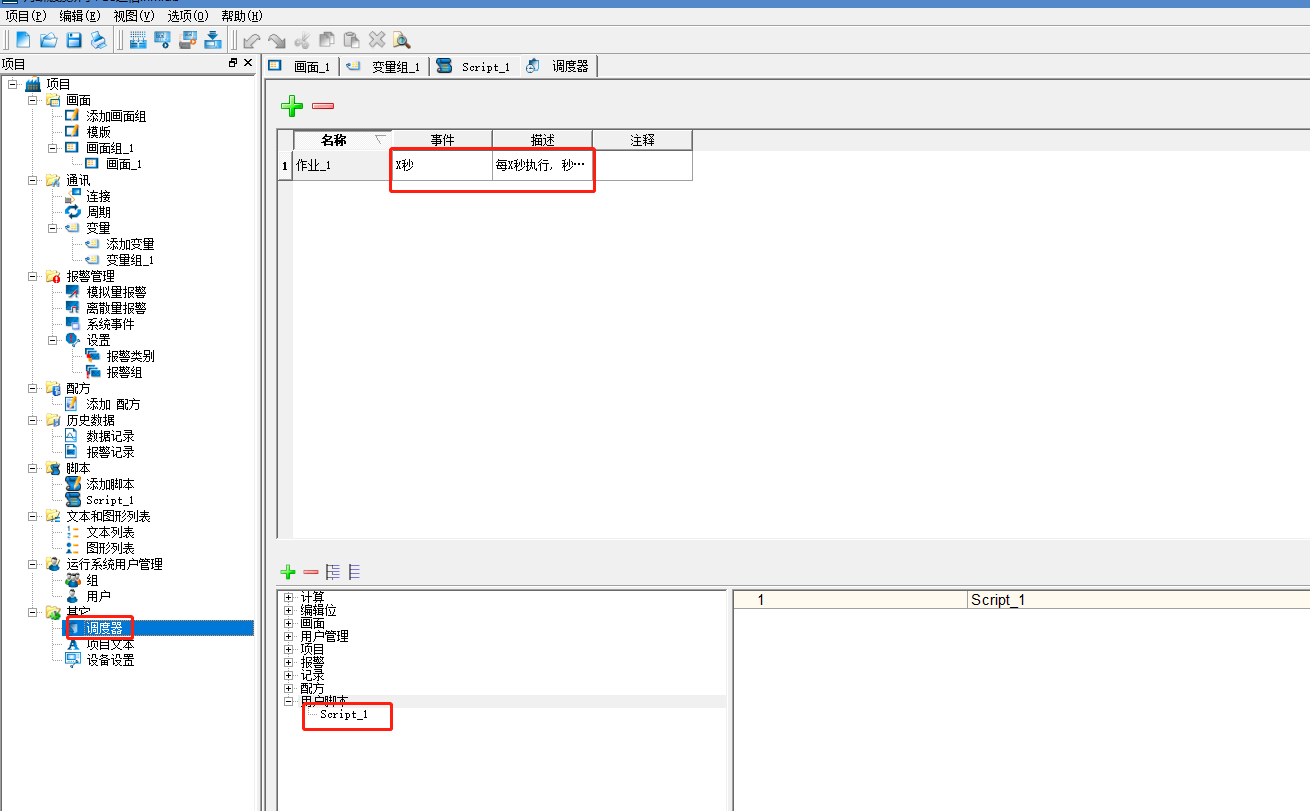1310x811 pixels.
Task: Collapse the 用户脚本 function category
Action: pos(289,701)
